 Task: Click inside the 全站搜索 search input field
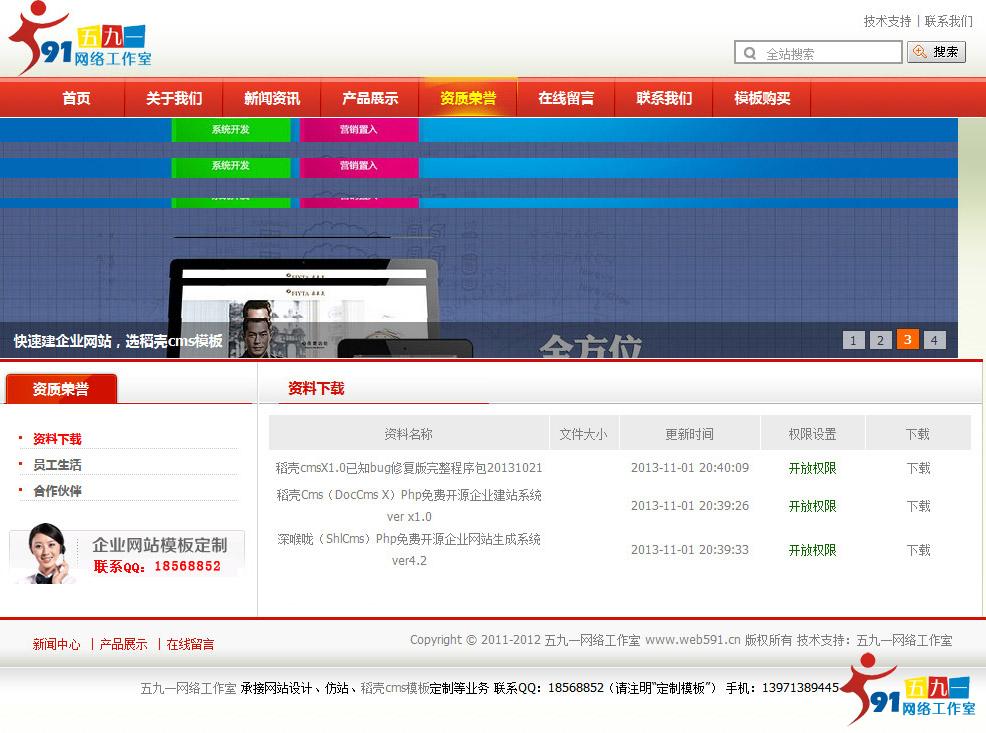tap(820, 52)
